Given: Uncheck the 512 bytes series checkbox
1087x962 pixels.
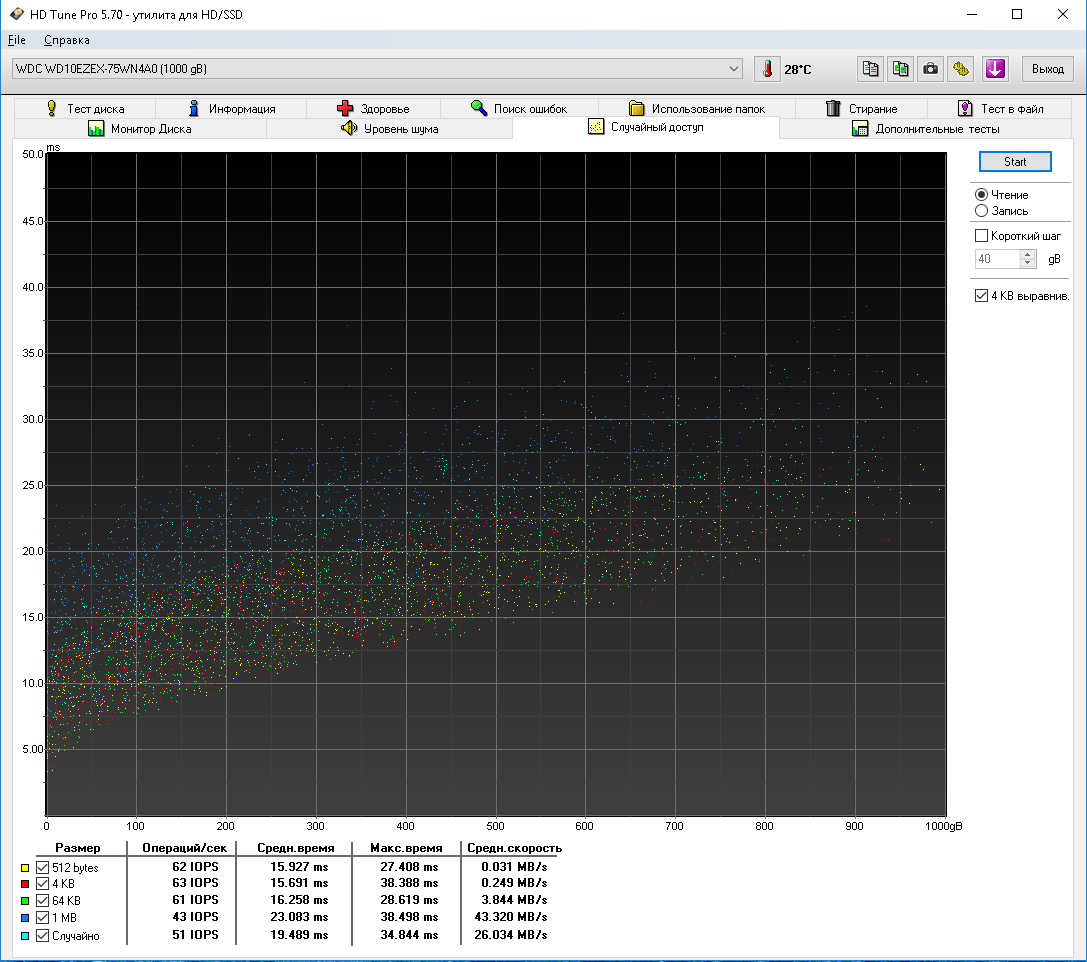Looking at the screenshot, I should coord(42,868).
